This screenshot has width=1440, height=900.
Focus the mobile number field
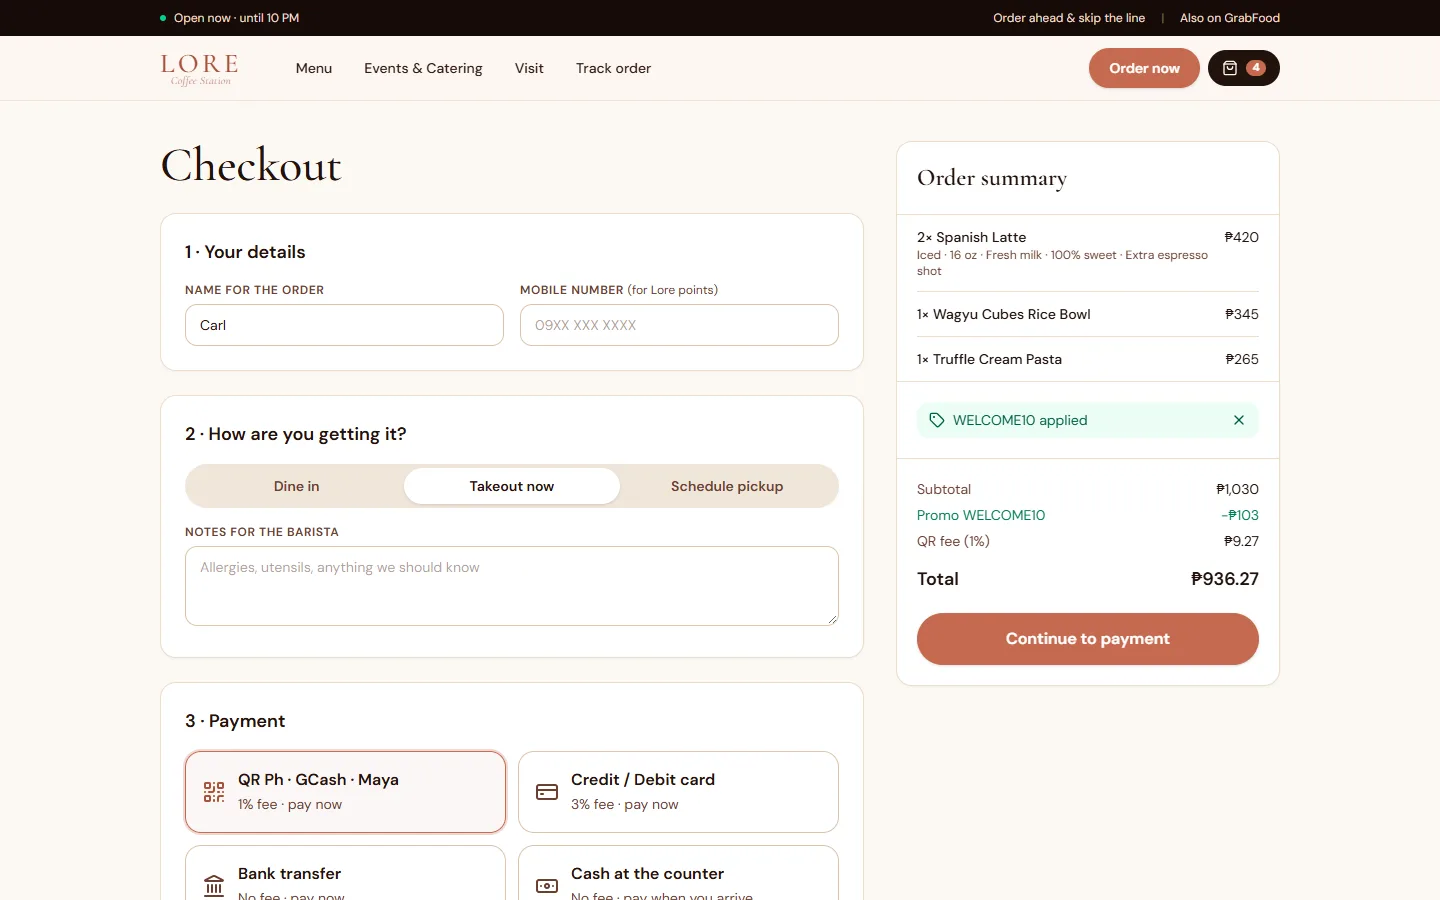(x=679, y=325)
